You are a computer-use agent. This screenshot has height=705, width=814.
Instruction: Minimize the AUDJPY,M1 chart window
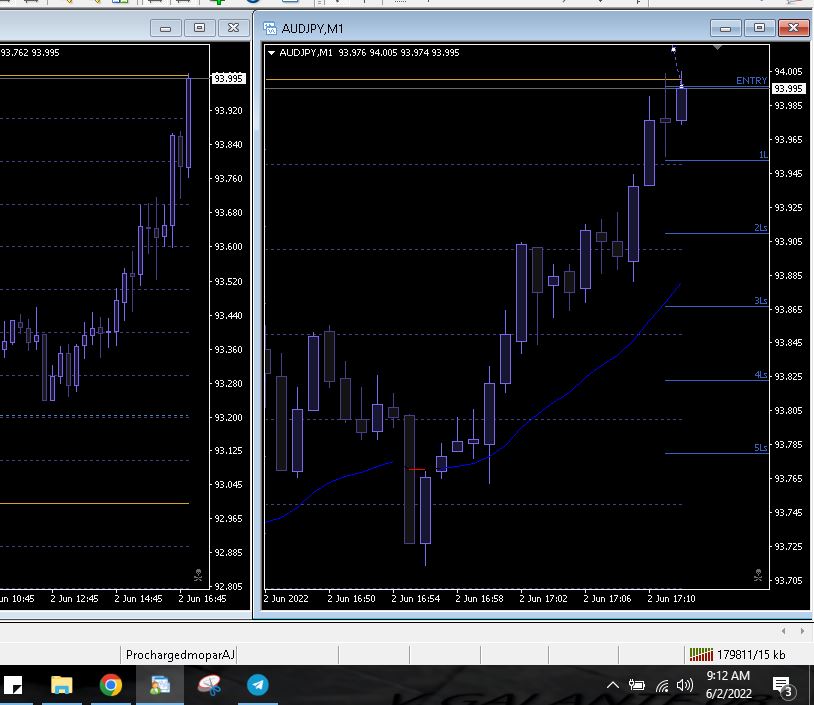click(725, 28)
